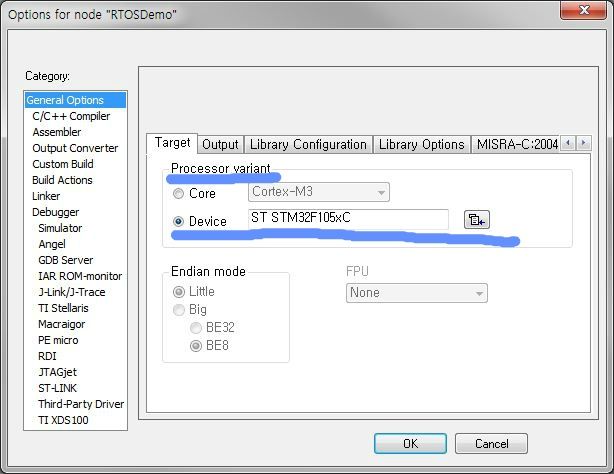Choose Big endian mode radio
This screenshot has height=474, width=614.
[179, 310]
